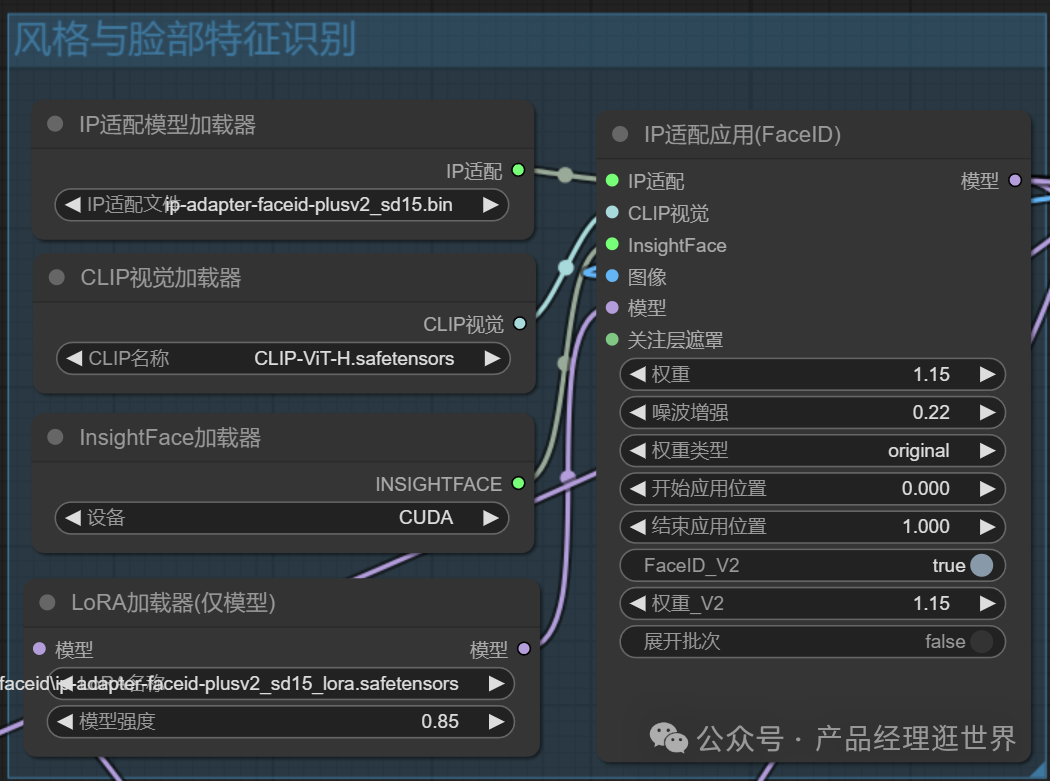
Task: Click the IP适配 output socket on IP适配模型加载器
Action: click(x=518, y=170)
